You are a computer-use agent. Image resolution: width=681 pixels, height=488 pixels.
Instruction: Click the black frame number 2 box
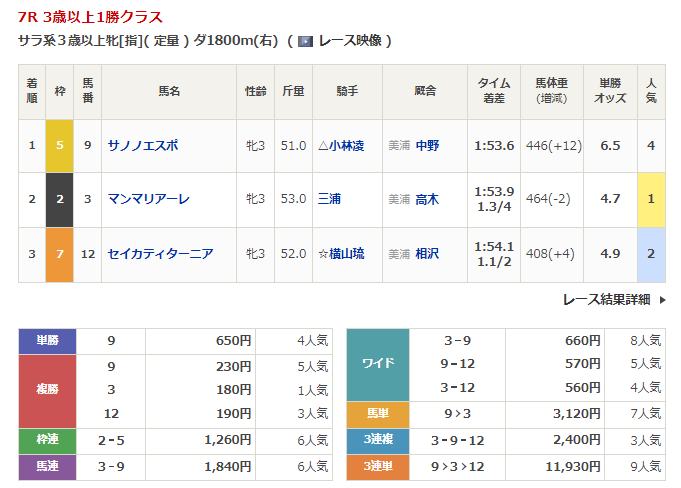coord(60,199)
